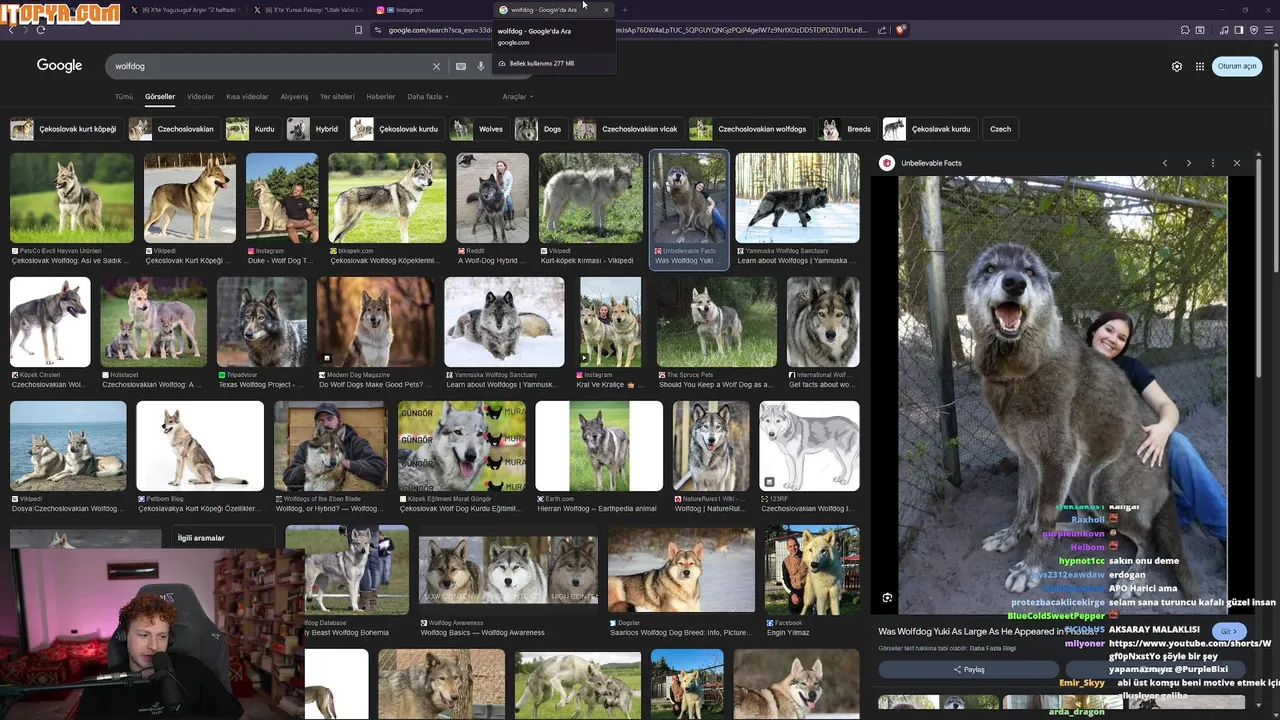Select the Czech filter chip
1280x720 pixels.
point(1000,129)
